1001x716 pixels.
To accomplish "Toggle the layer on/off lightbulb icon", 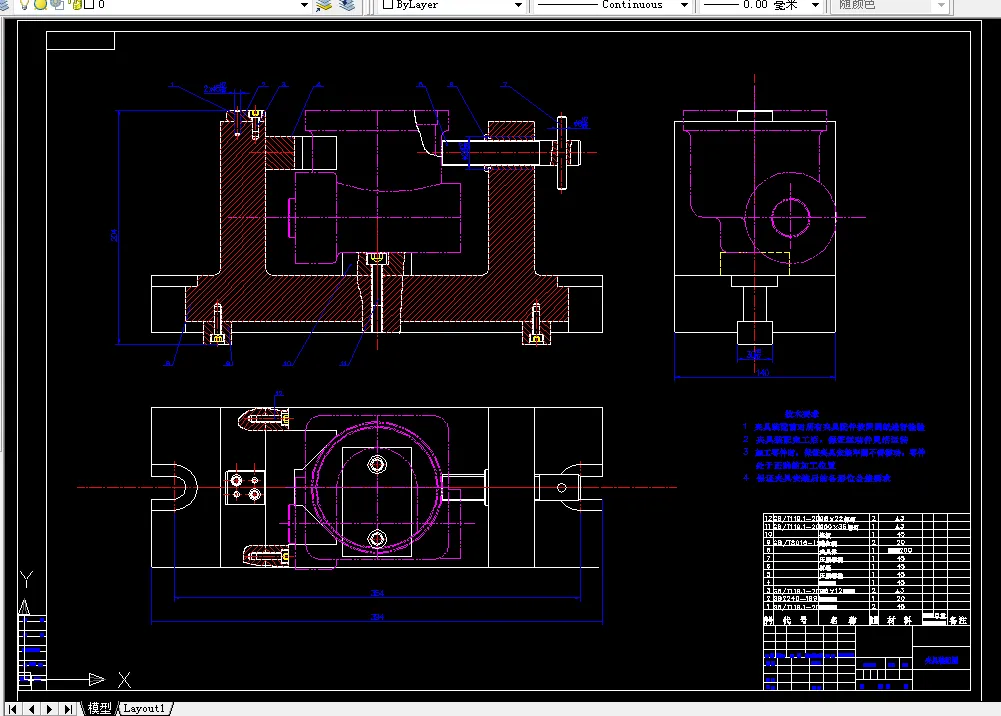I will [x=24, y=4].
